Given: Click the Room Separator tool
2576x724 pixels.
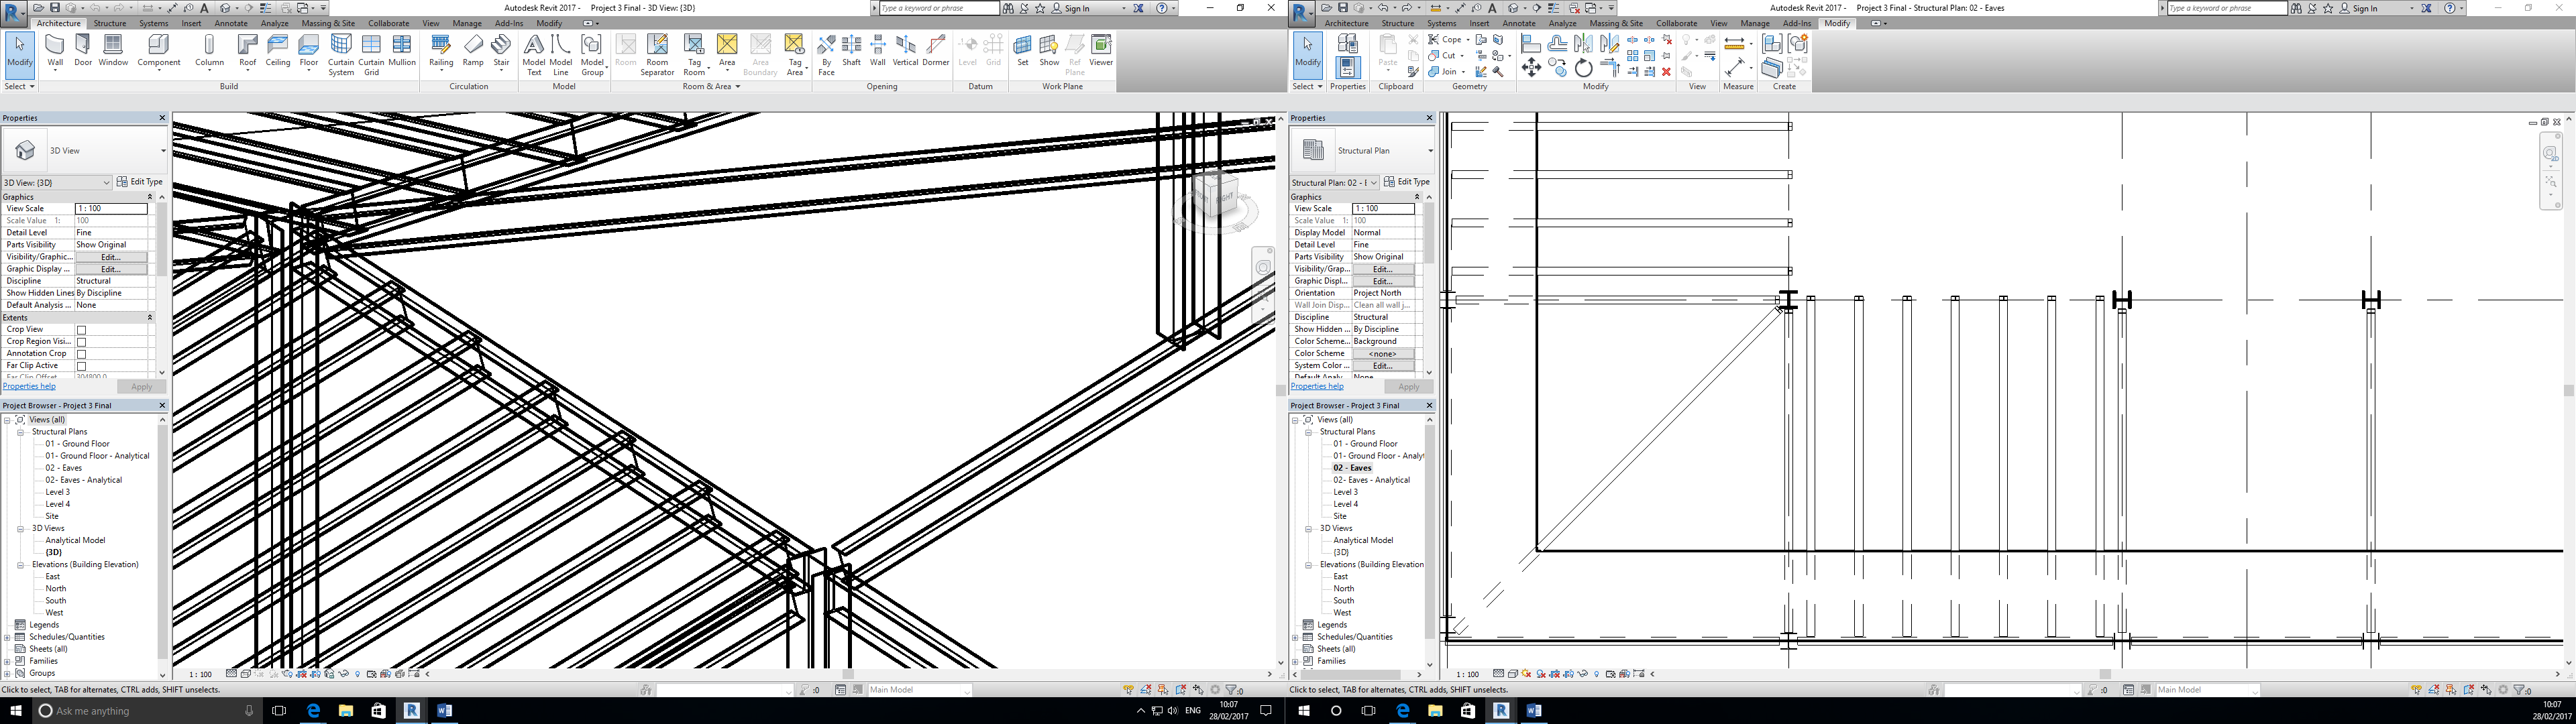Looking at the screenshot, I should (657, 55).
